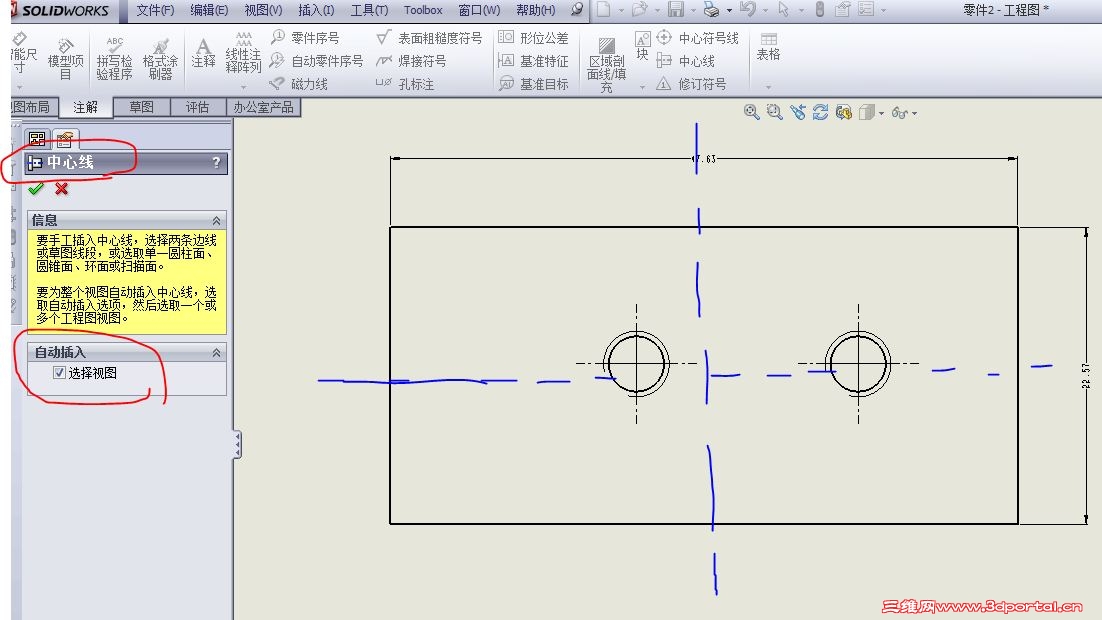Insert Surface Finish symbol (表面粗糙度符号)
1102x620 pixels.
pos(429,37)
